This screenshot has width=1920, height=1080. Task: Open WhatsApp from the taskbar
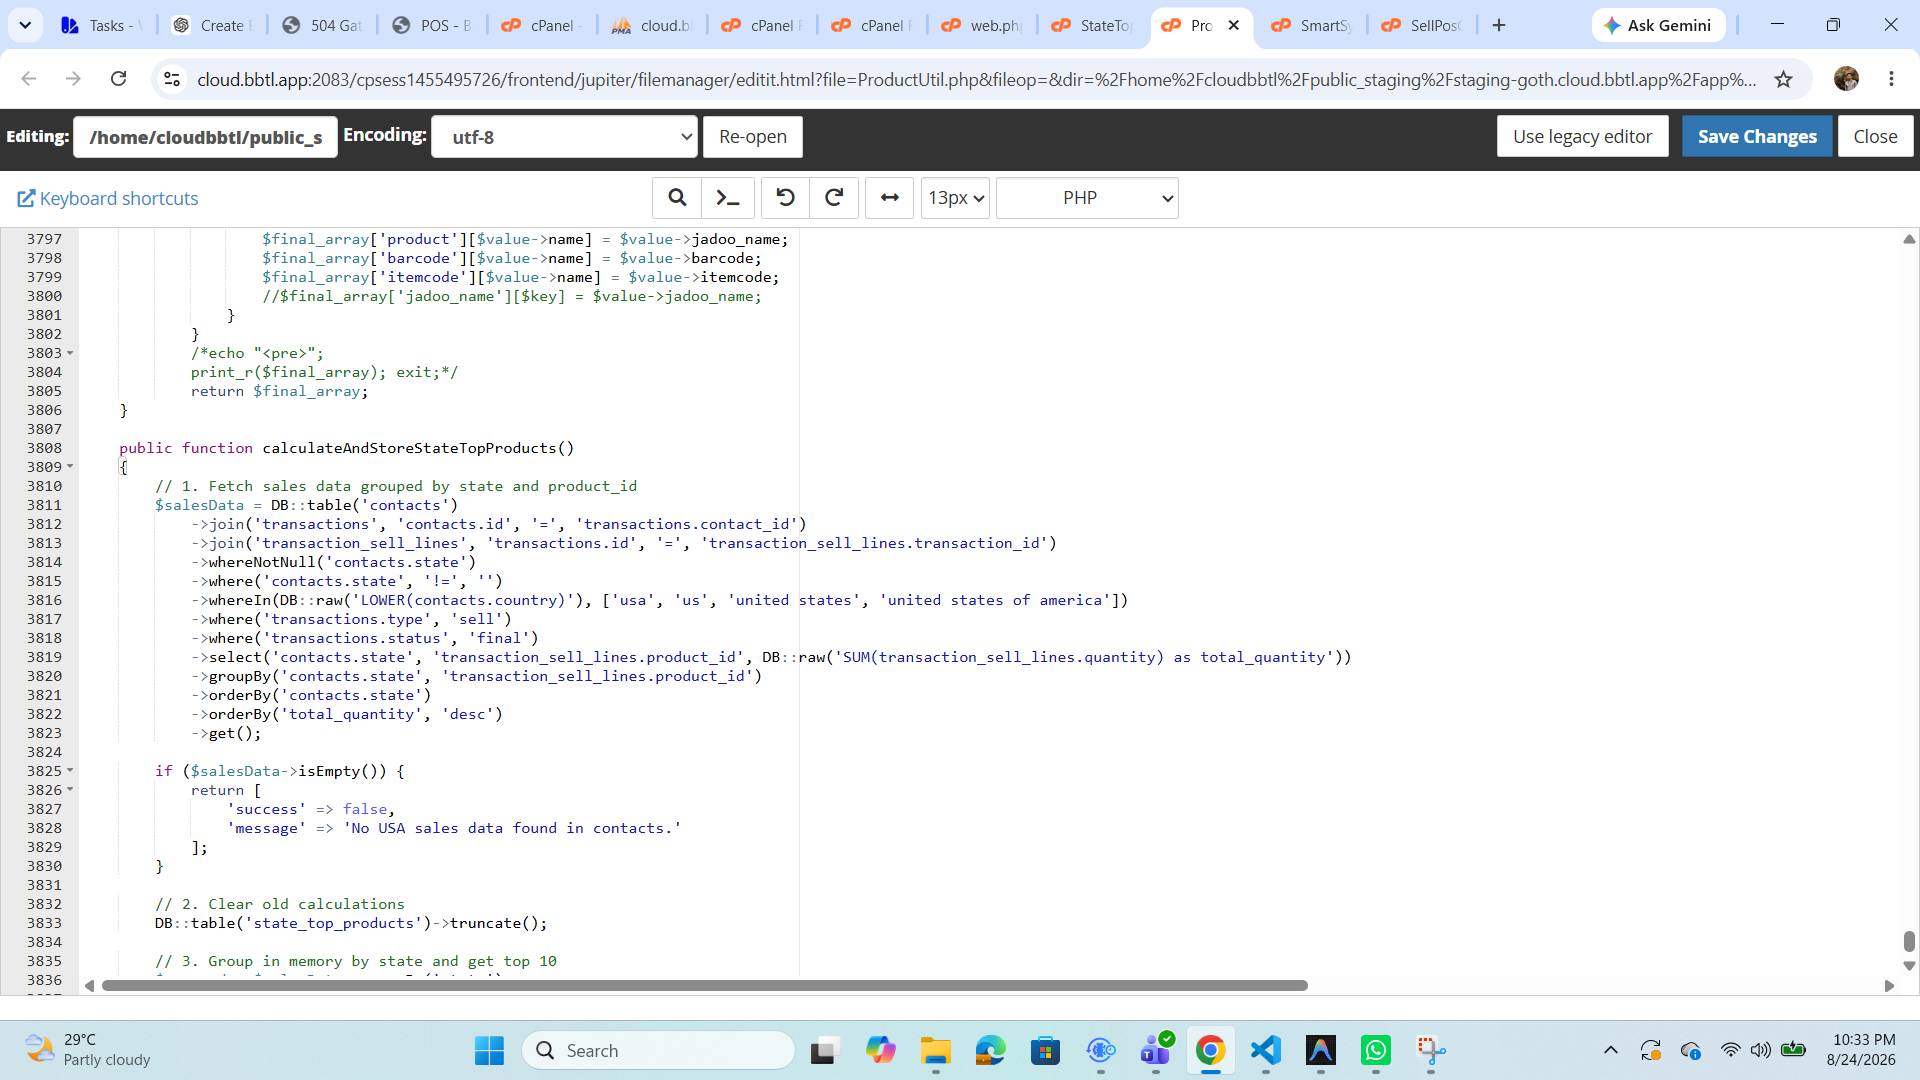click(1376, 1050)
